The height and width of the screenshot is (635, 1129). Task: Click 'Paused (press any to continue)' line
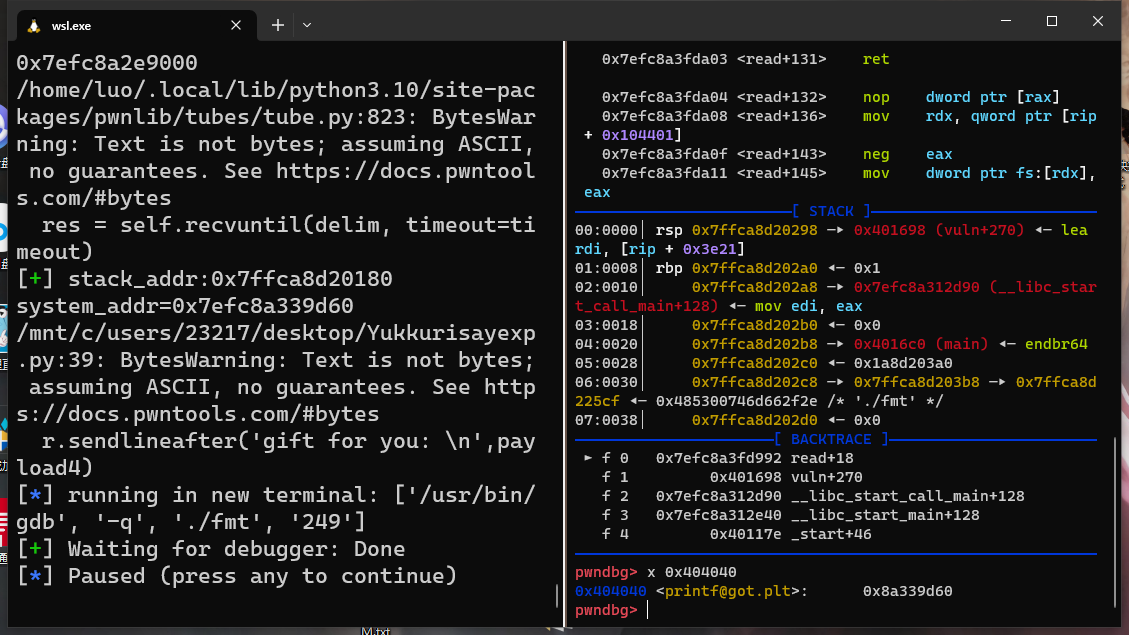(237, 576)
